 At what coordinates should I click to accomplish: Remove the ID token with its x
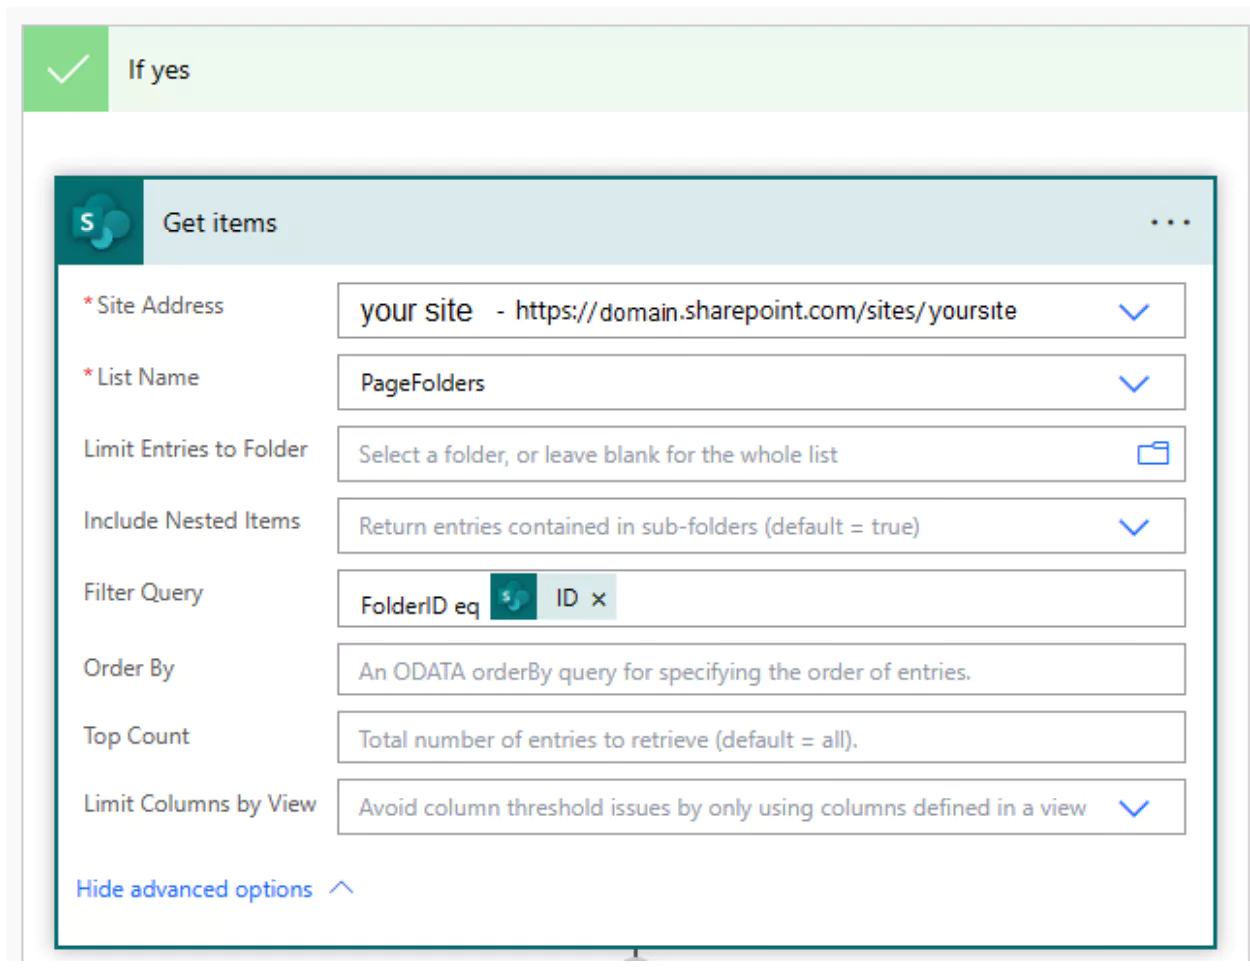pyautogui.click(x=598, y=599)
